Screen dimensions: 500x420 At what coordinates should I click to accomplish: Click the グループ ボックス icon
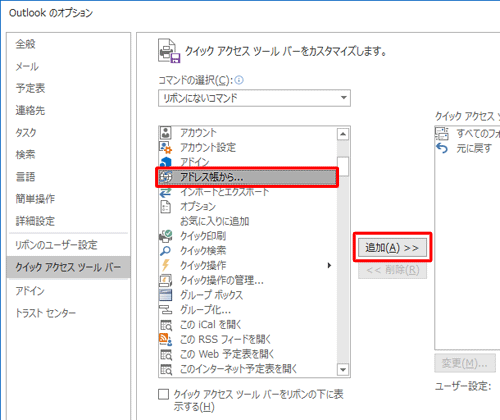click(166, 295)
